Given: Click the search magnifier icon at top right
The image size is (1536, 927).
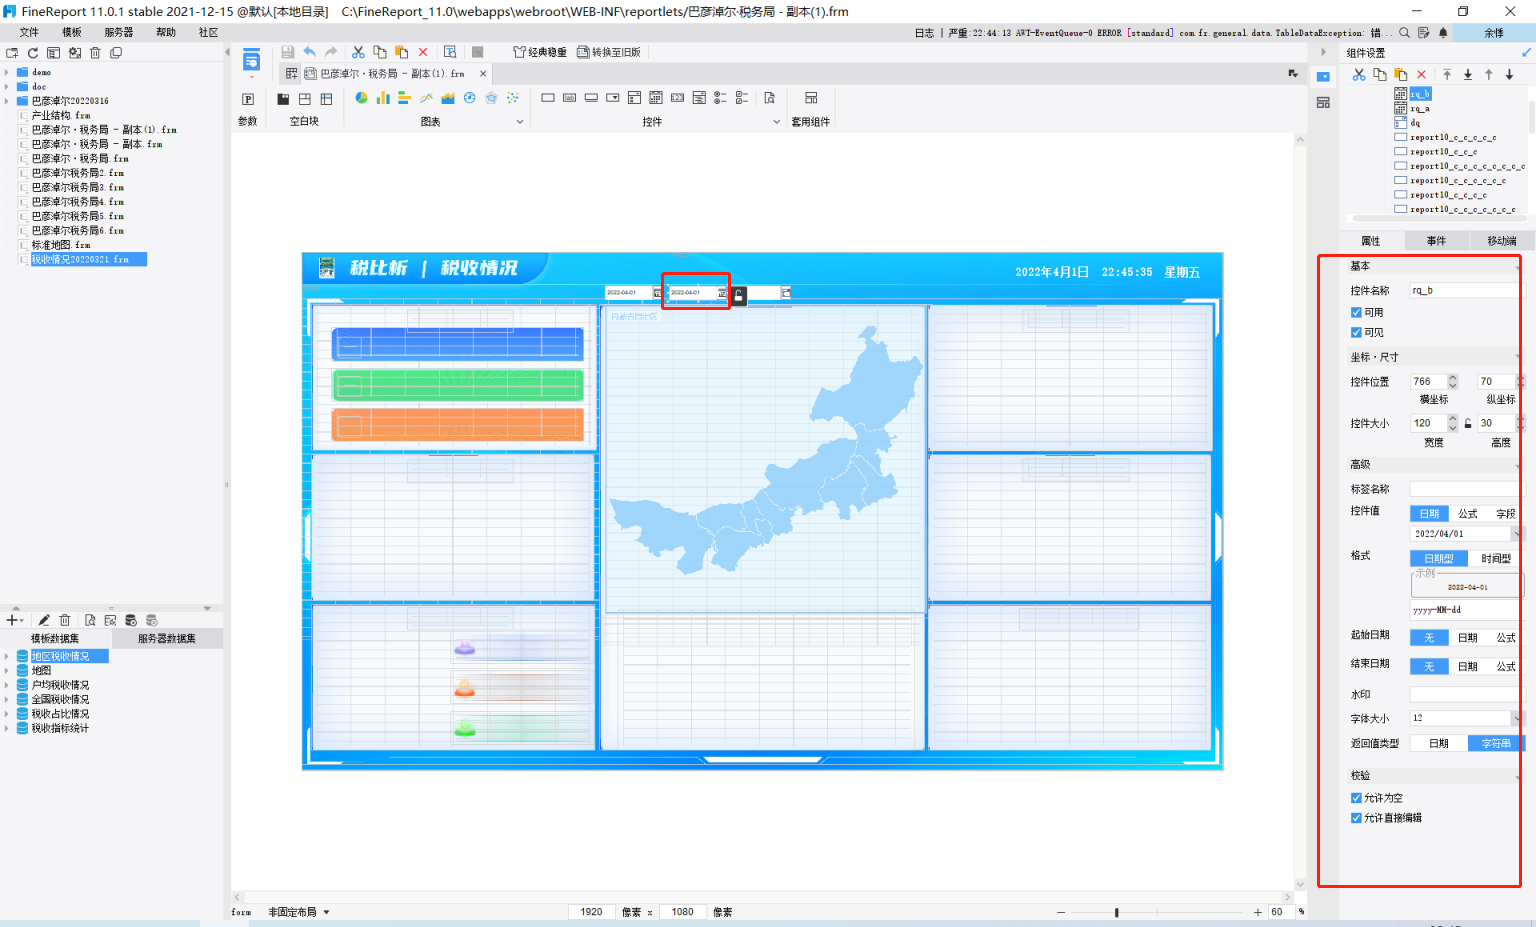Looking at the screenshot, I should click(x=1405, y=33).
